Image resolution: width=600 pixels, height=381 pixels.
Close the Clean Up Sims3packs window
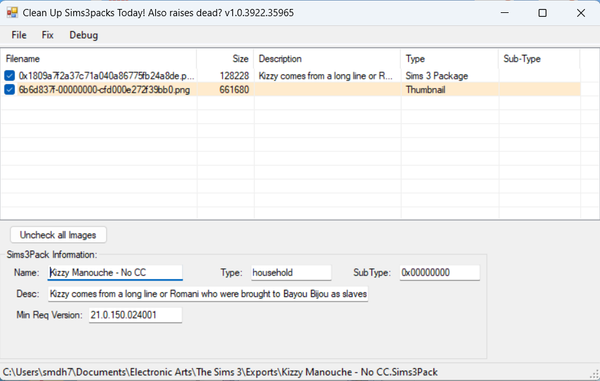[580, 13]
